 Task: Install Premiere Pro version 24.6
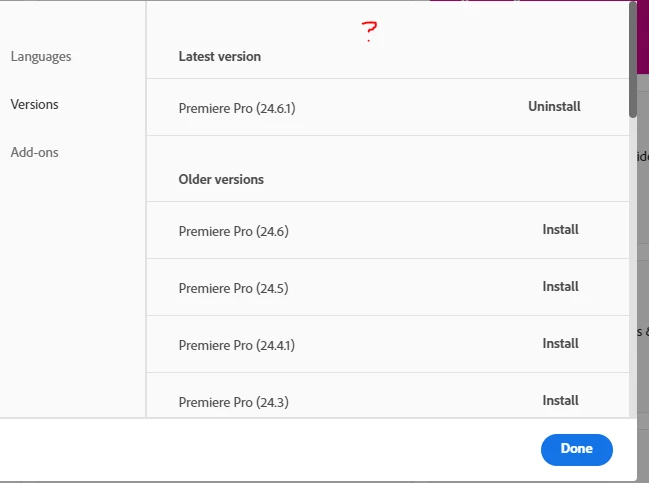[x=560, y=230]
